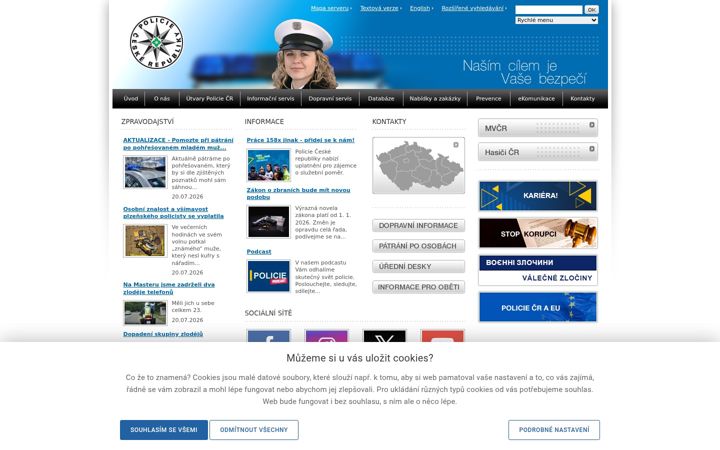Open Mapa serveru link
This screenshot has height=450, width=720.
click(330, 8)
